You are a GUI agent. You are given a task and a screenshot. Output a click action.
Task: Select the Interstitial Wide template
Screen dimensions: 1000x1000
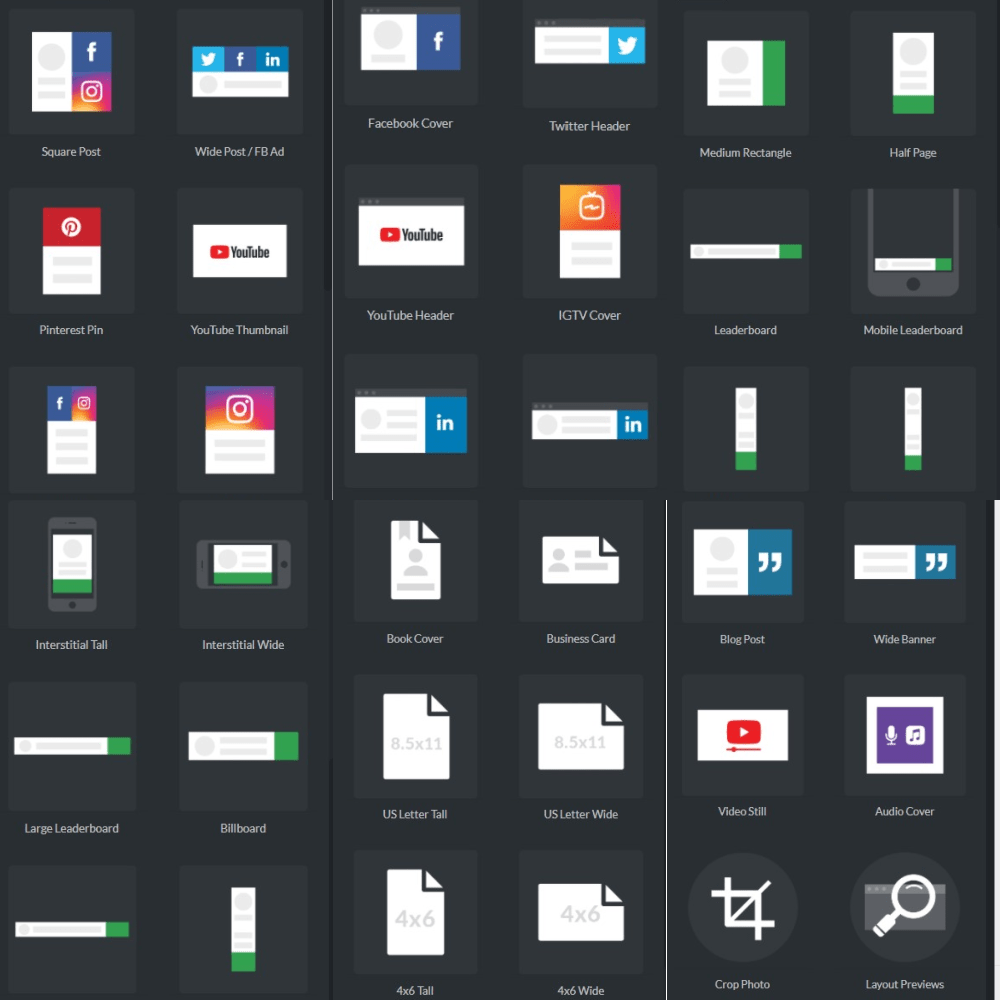point(243,564)
